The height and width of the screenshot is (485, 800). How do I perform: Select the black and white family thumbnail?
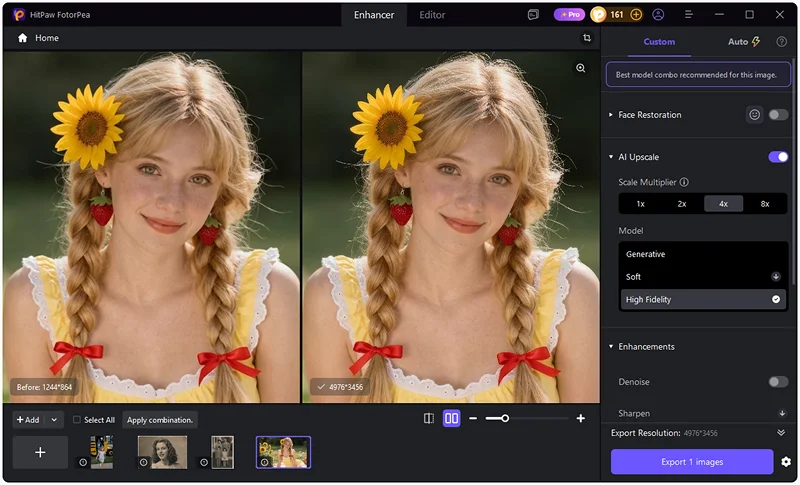click(x=222, y=452)
